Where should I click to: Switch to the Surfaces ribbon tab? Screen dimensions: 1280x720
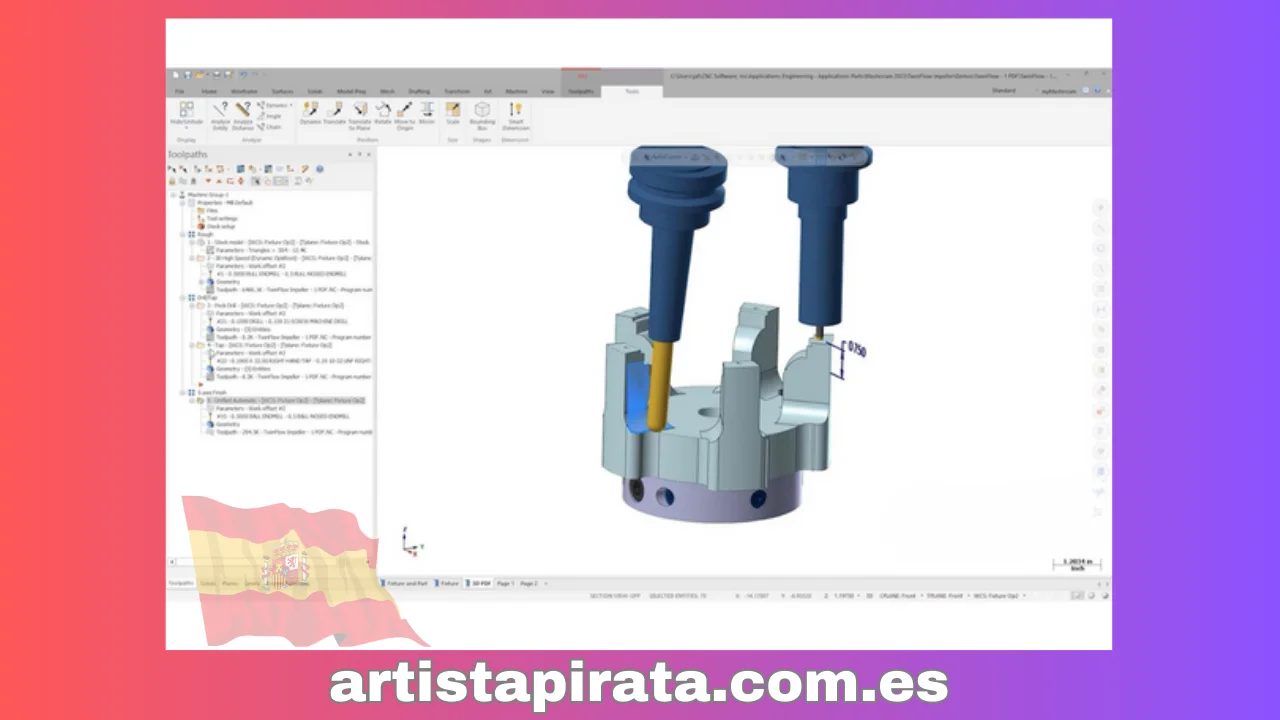(282, 91)
